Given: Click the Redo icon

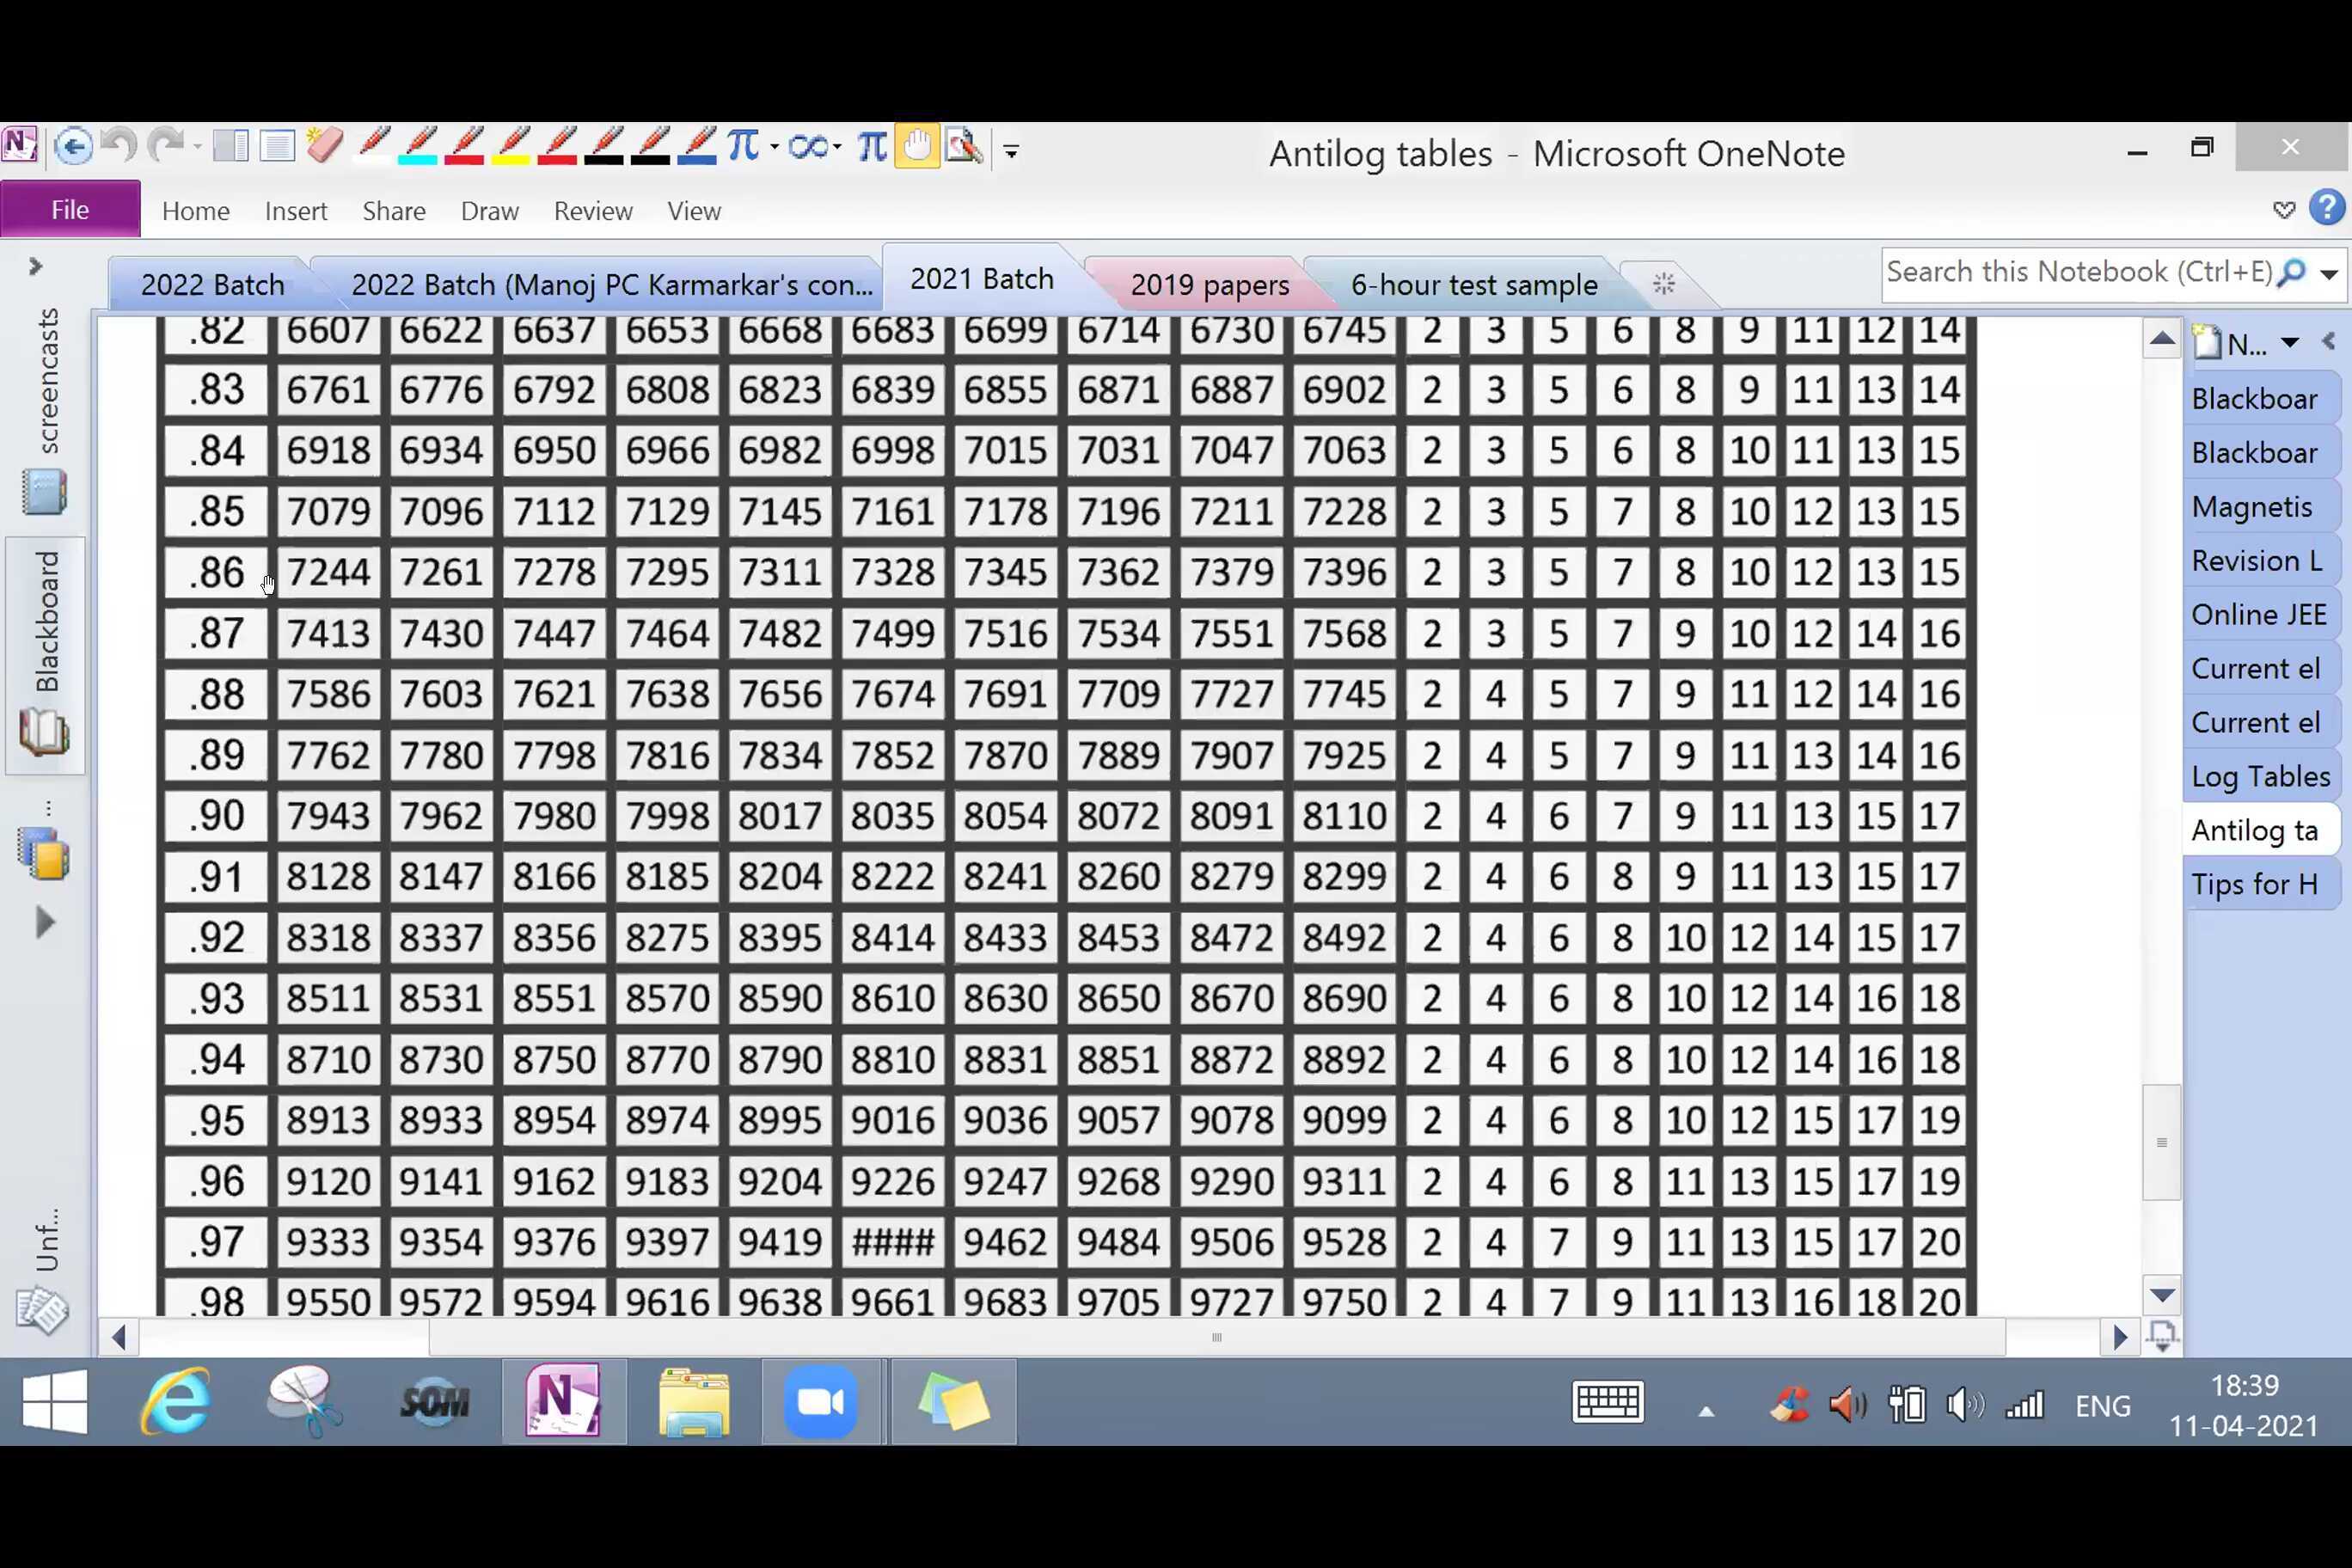Looking at the screenshot, I should point(167,147).
